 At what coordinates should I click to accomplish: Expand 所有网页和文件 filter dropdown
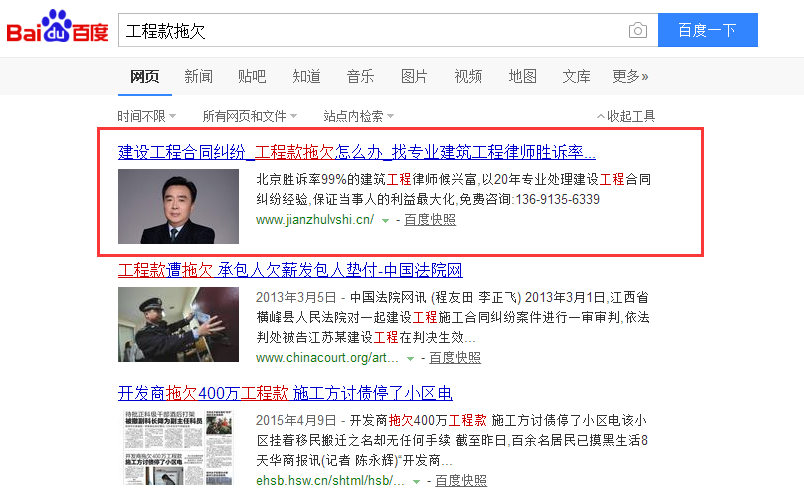pos(250,116)
